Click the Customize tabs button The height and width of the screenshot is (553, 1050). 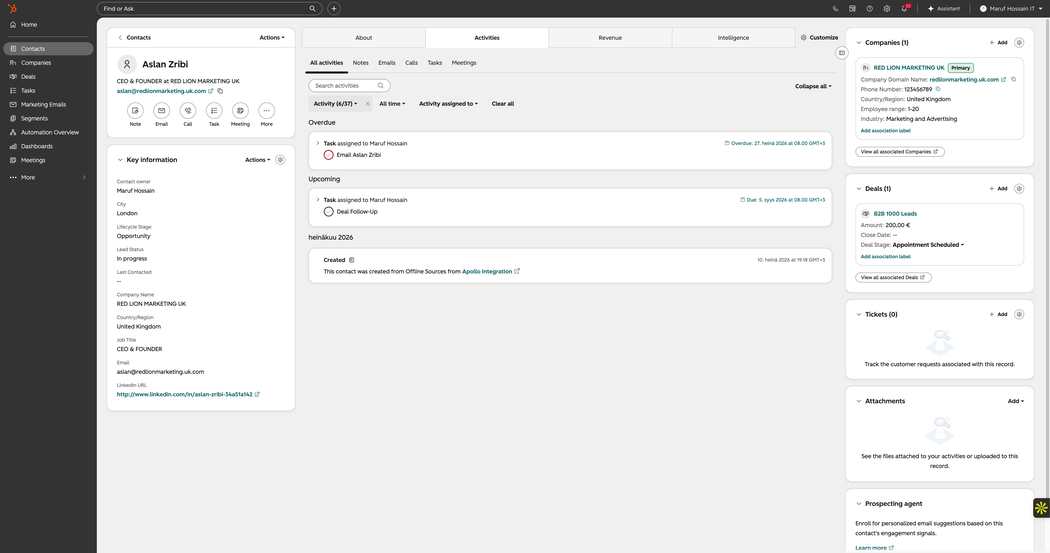coord(819,37)
